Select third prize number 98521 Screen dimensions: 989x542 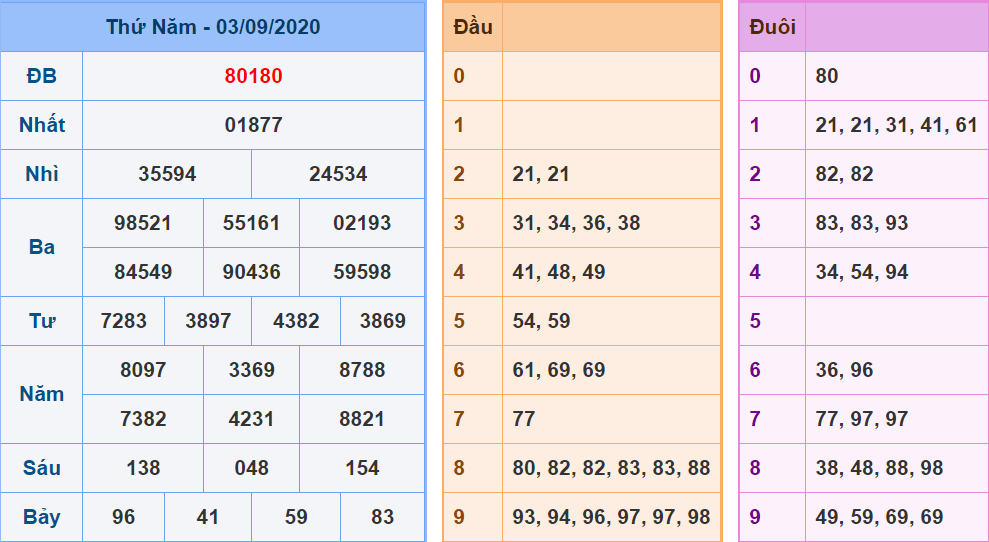[x=143, y=223]
